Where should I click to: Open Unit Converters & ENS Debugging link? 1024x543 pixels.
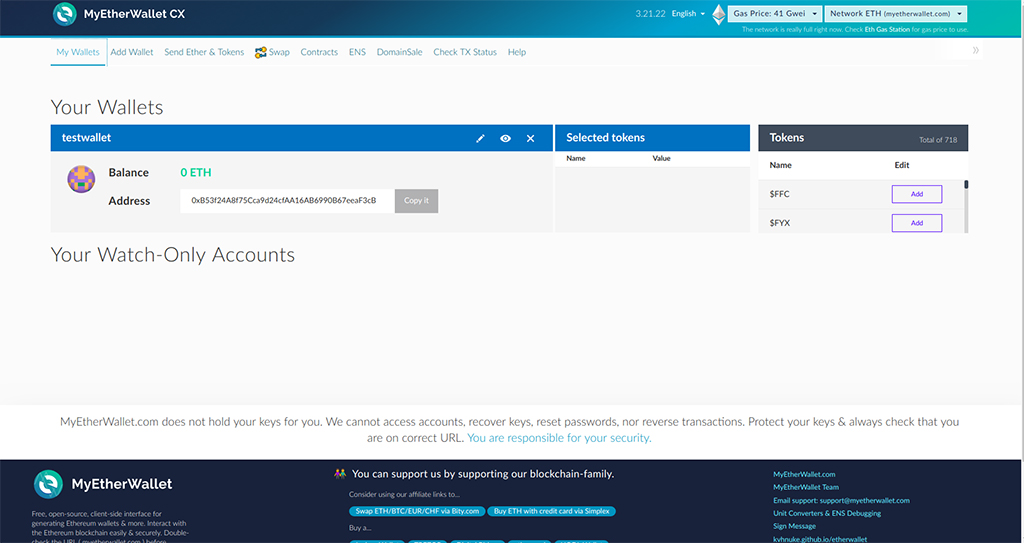827,513
